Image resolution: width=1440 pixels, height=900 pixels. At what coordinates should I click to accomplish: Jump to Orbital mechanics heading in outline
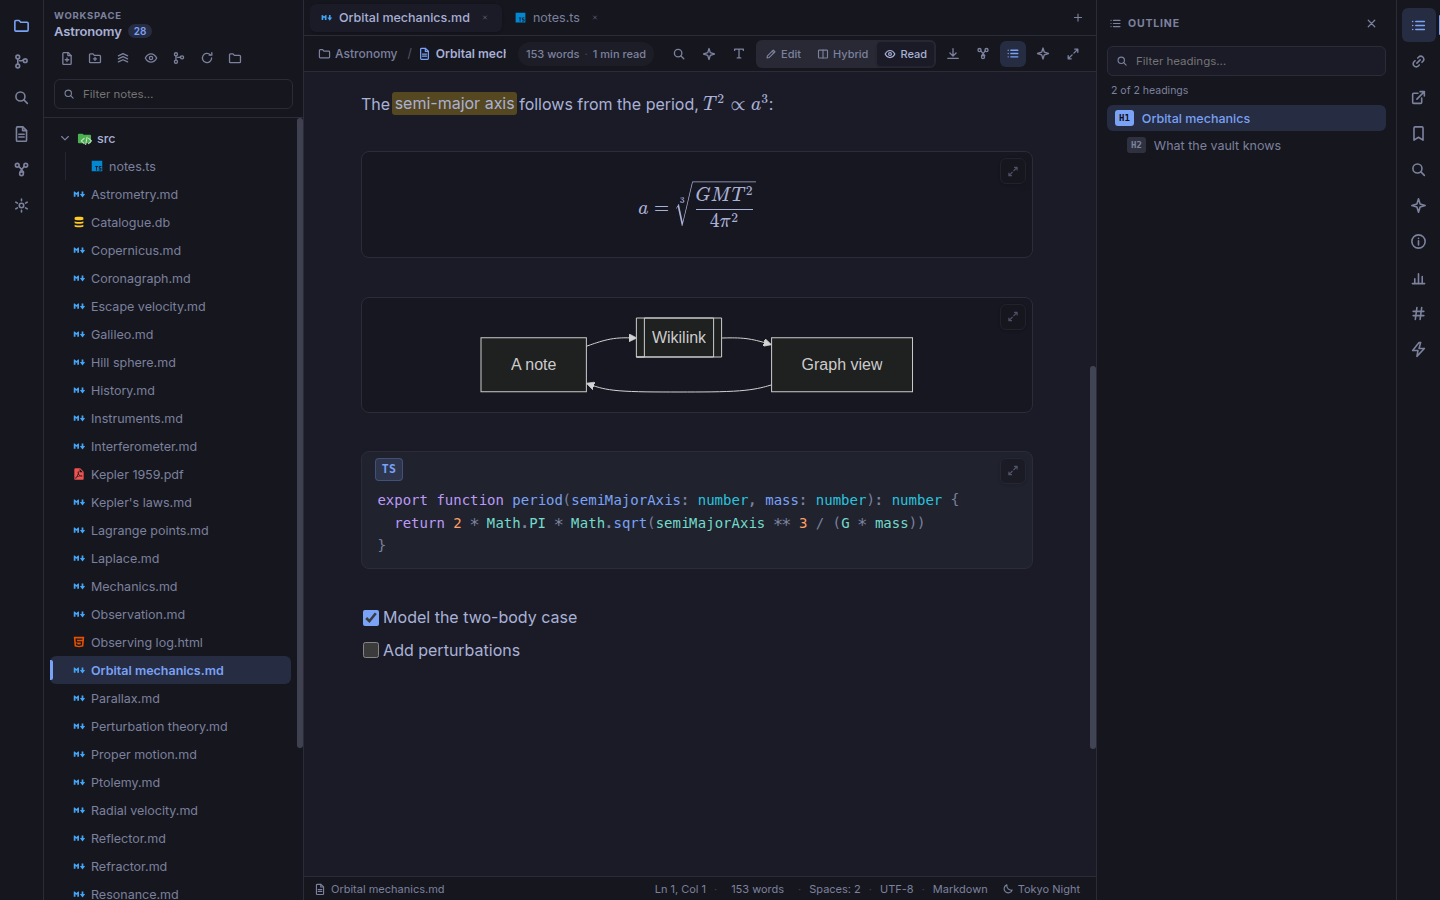coord(1246,118)
